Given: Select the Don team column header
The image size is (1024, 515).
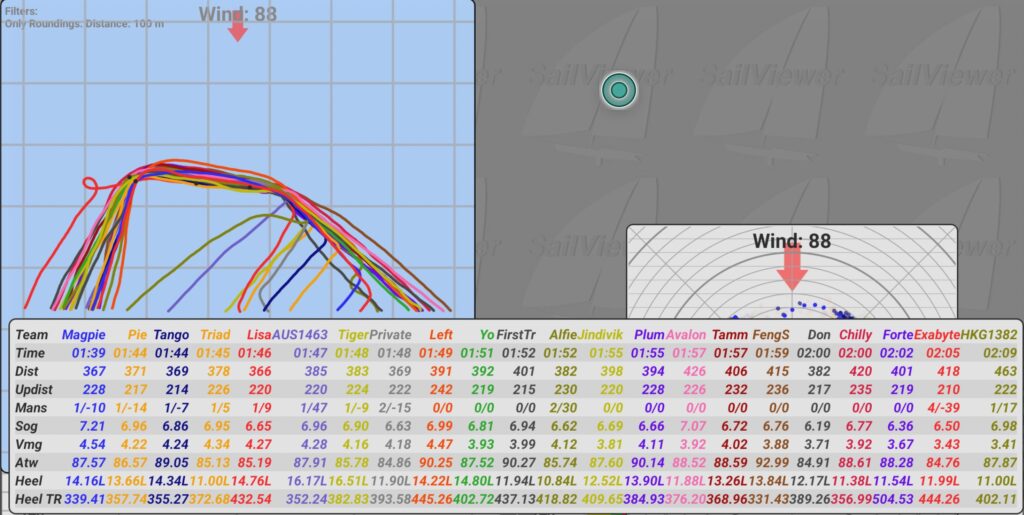Looking at the screenshot, I should coord(819,335).
